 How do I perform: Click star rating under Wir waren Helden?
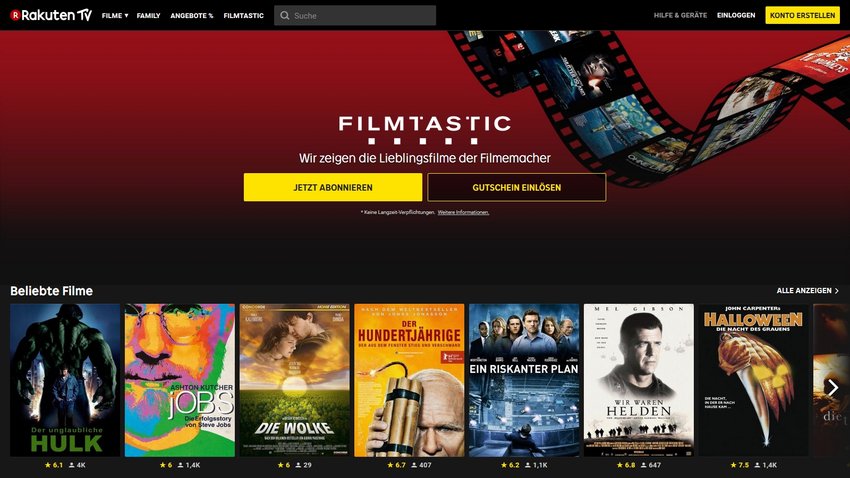point(626,465)
